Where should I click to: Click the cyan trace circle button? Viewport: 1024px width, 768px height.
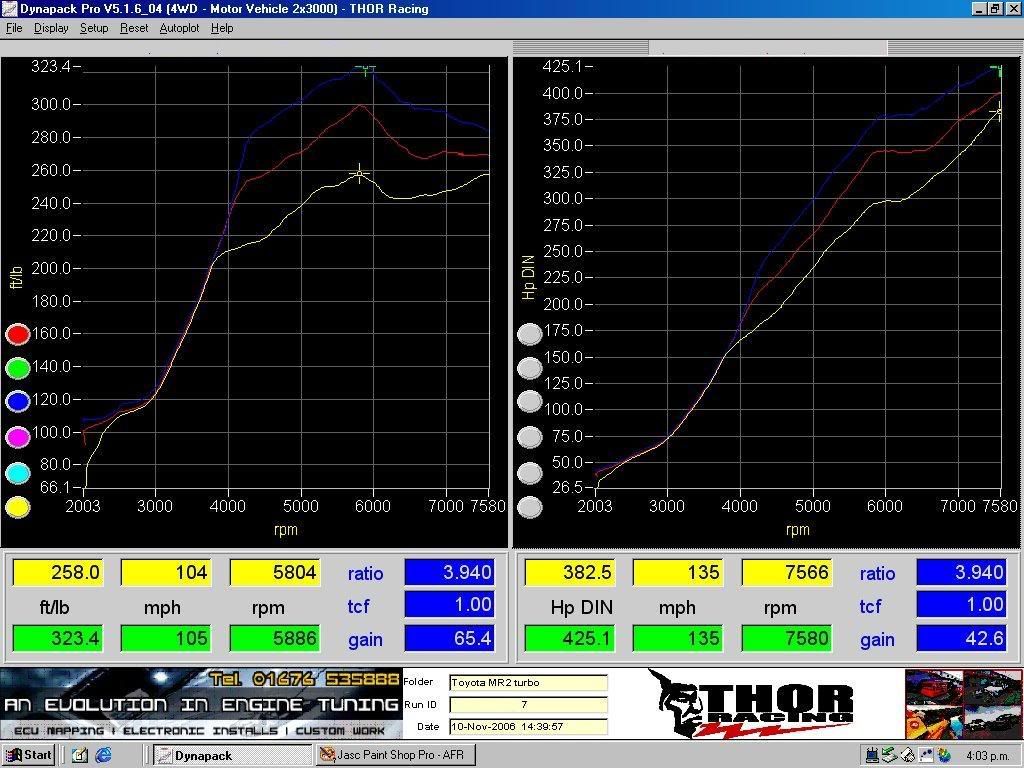17,472
